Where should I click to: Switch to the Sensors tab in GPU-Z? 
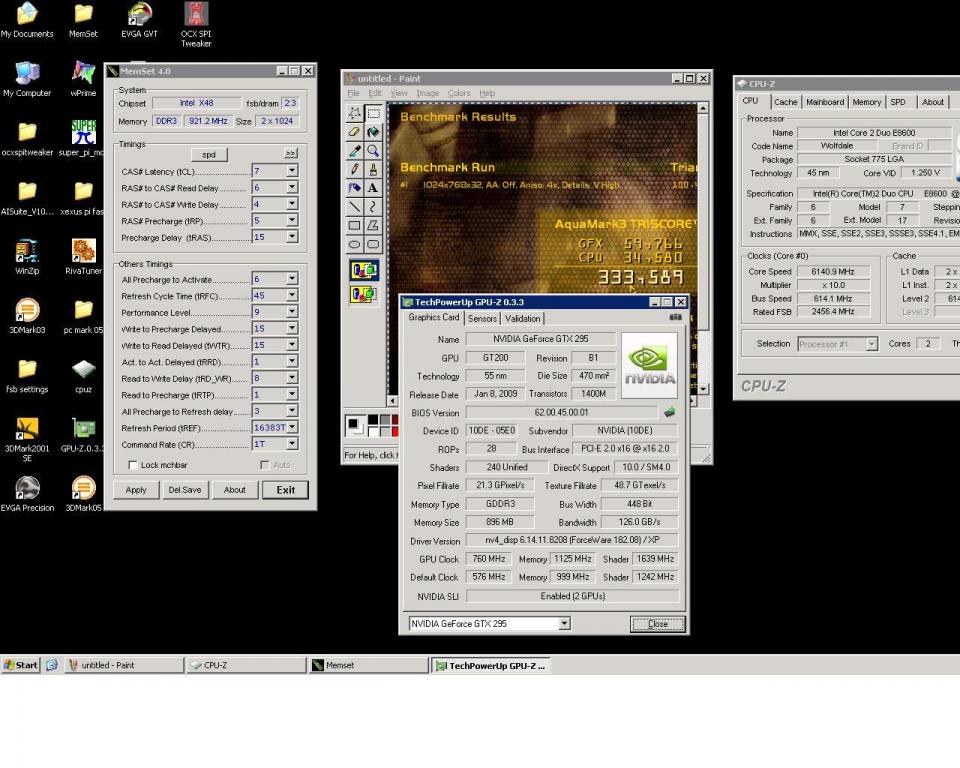(482, 318)
